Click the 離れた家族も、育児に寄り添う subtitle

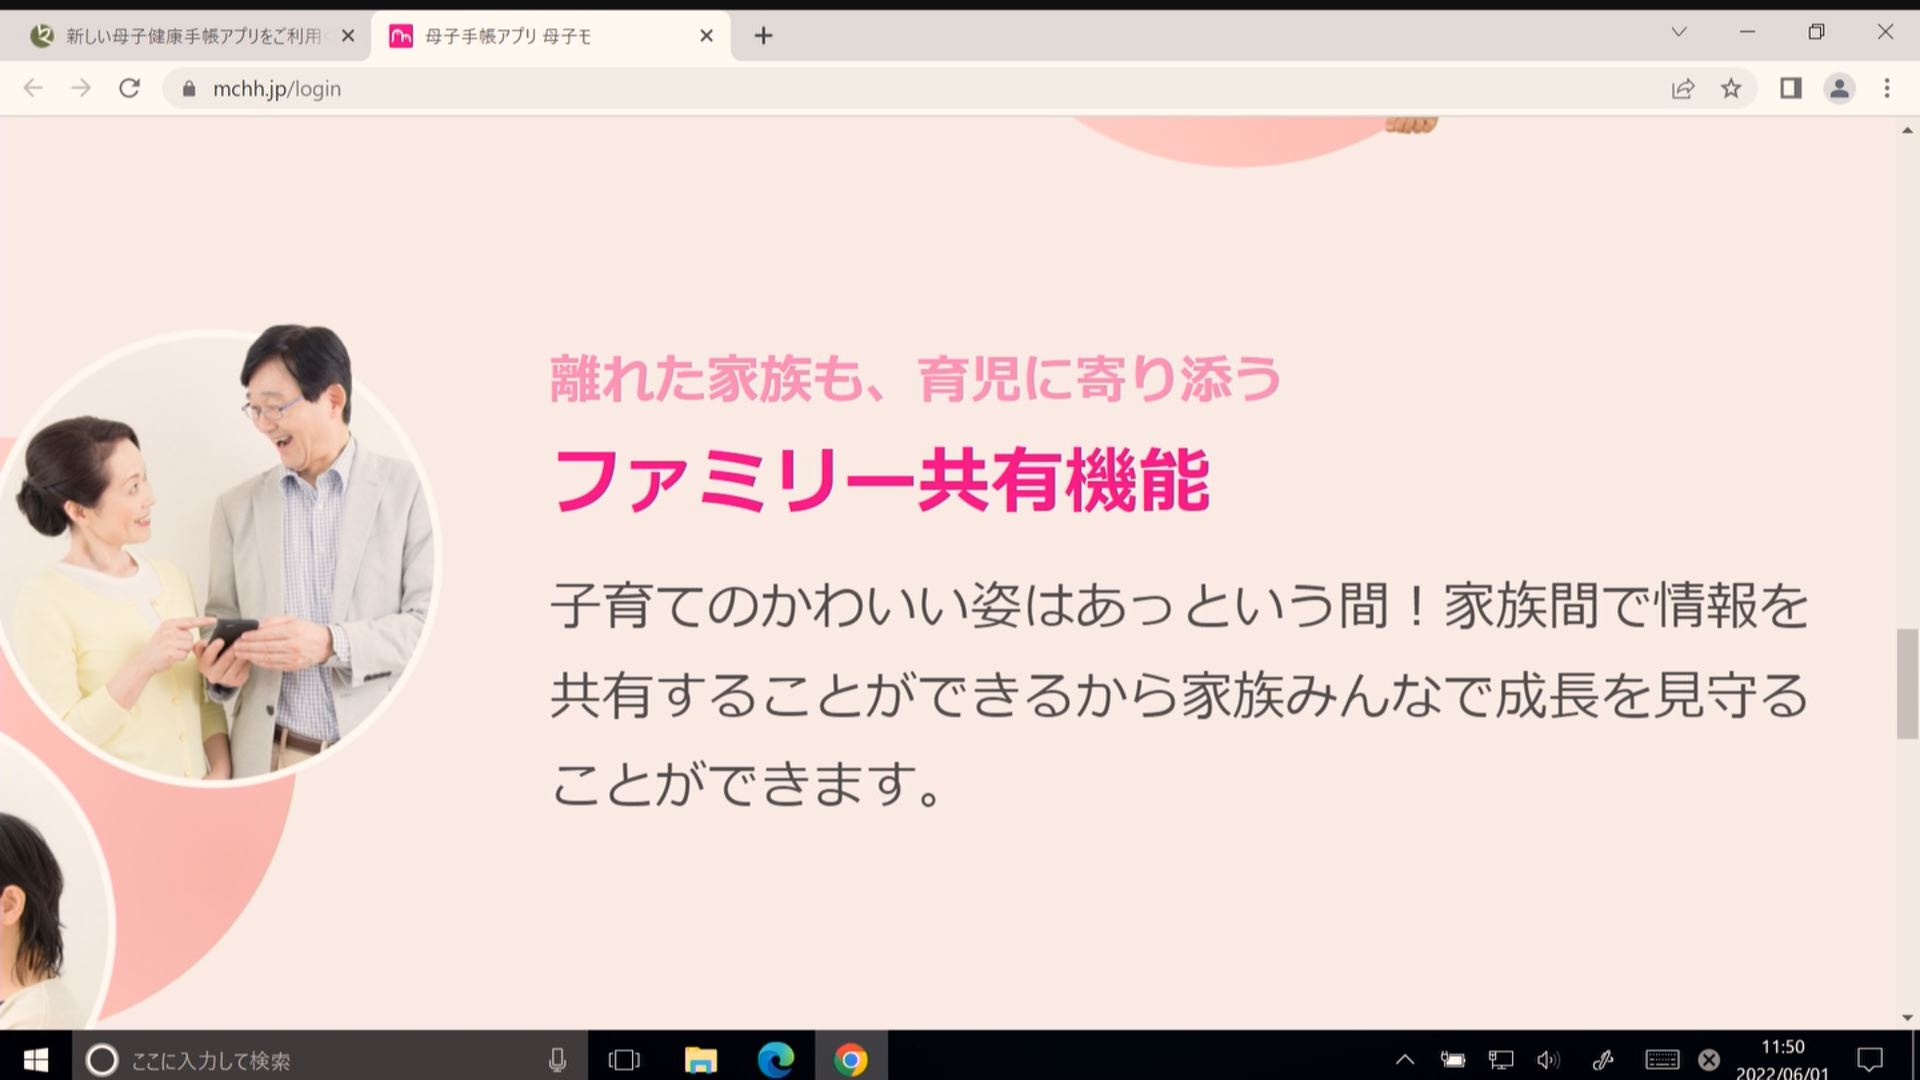(x=915, y=379)
